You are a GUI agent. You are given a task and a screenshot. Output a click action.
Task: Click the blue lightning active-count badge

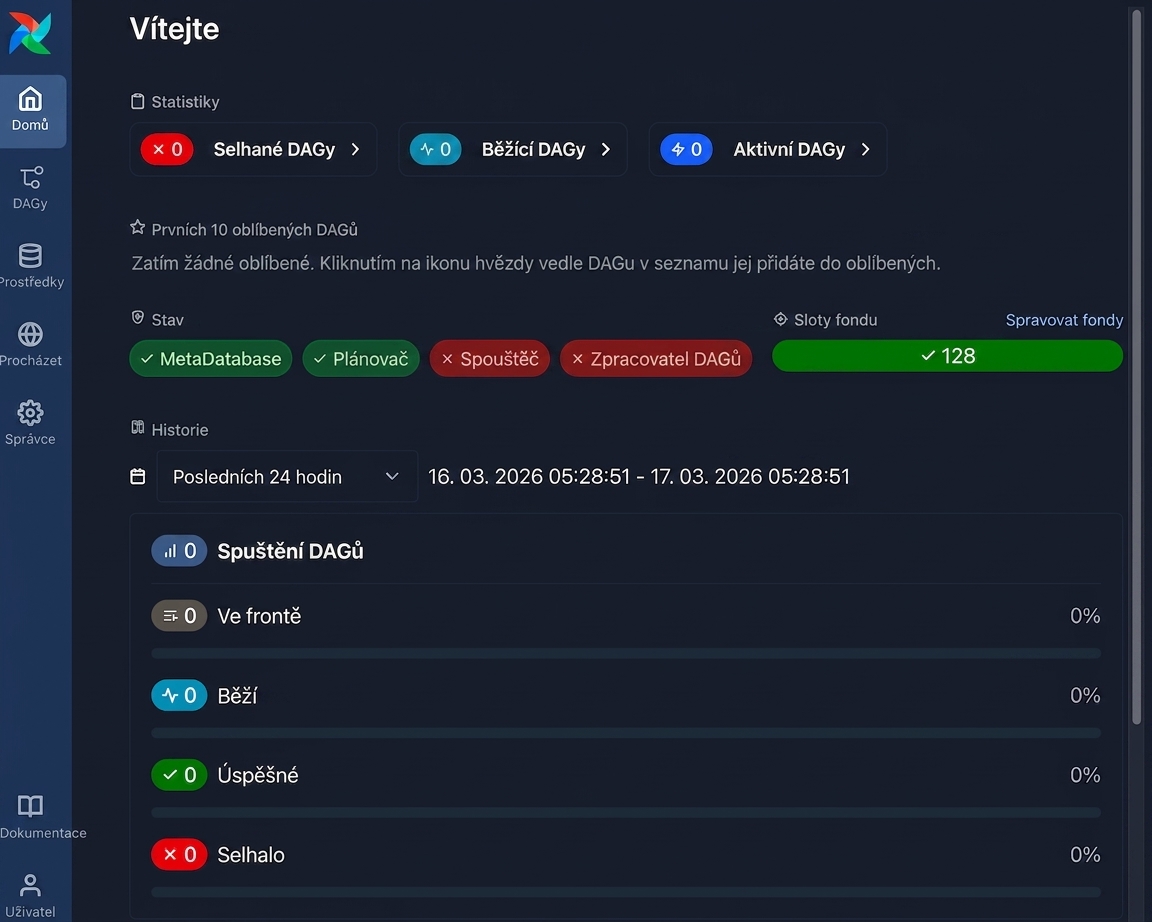coord(686,149)
